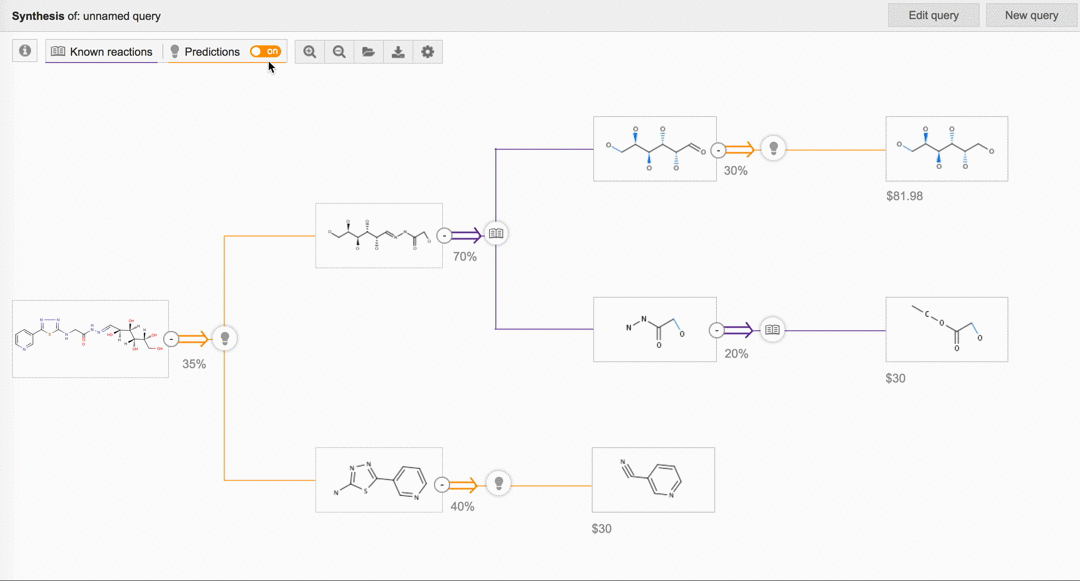The image size is (1080, 581).
Task: Click the 'Synthesis of: unnamed query' title
Action: coord(86,16)
